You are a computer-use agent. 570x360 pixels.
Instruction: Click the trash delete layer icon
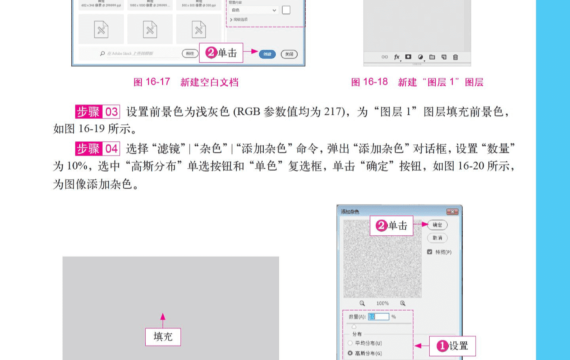coord(455,57)
